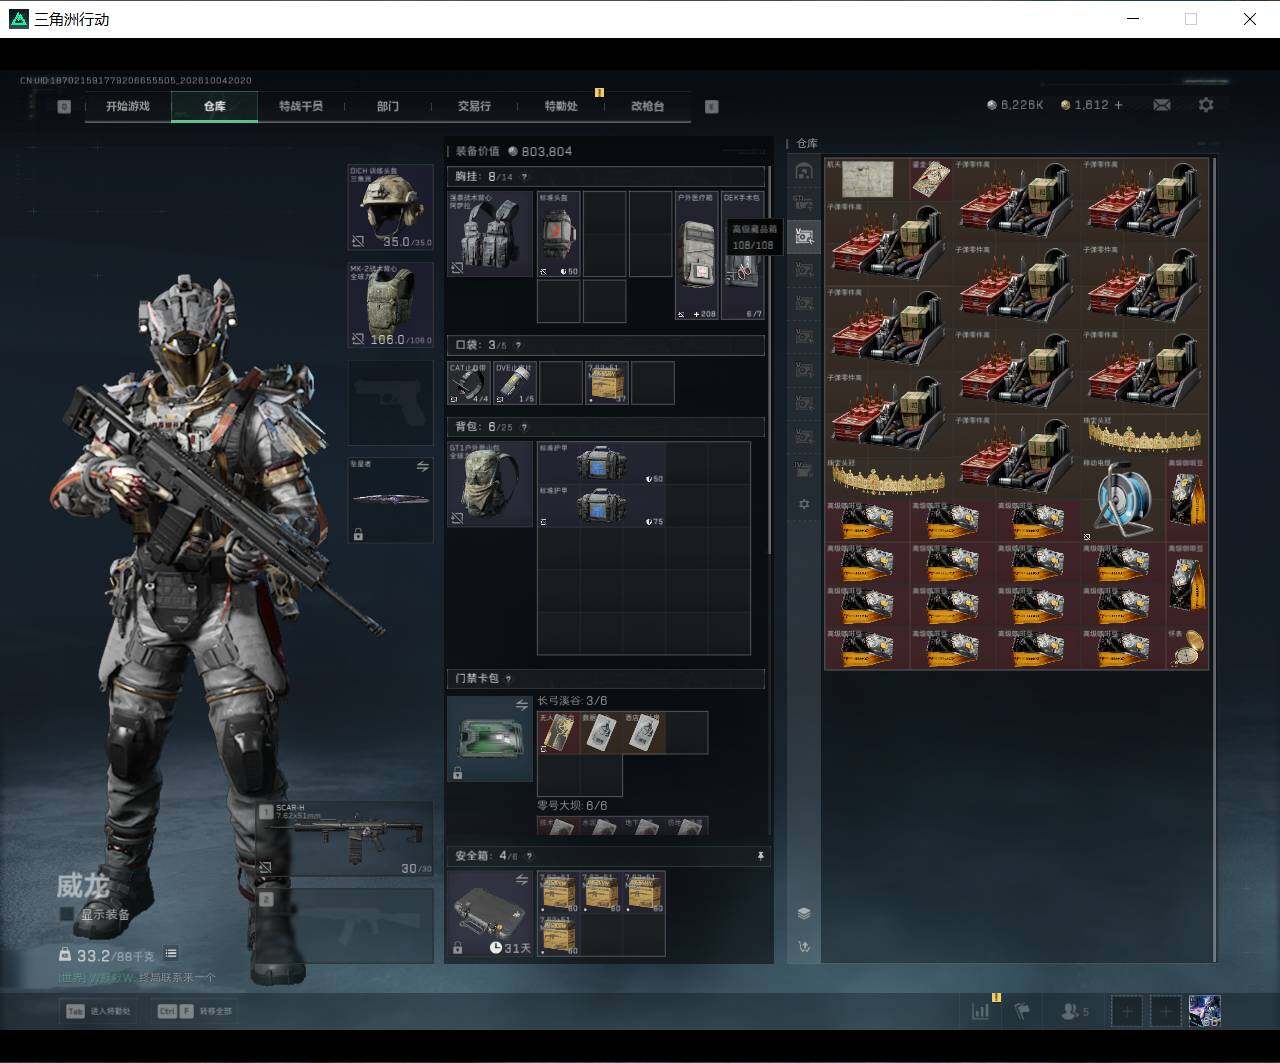Viewport: 1280px width, 1063px height.
Task: Swap the safe box via swap arrows
Action: 521,880
